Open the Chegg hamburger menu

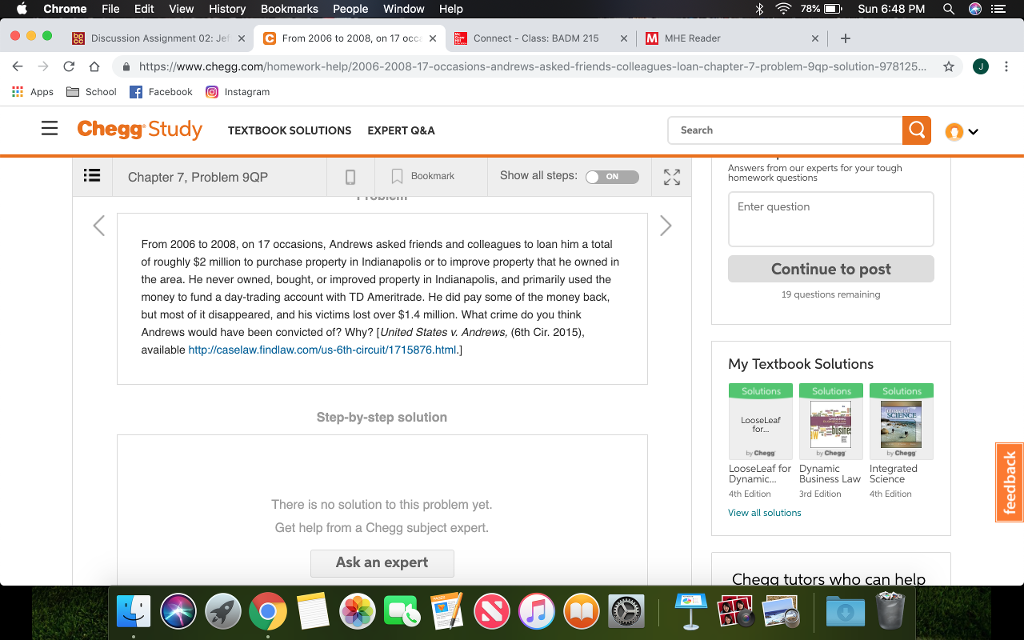click(49, 130)
